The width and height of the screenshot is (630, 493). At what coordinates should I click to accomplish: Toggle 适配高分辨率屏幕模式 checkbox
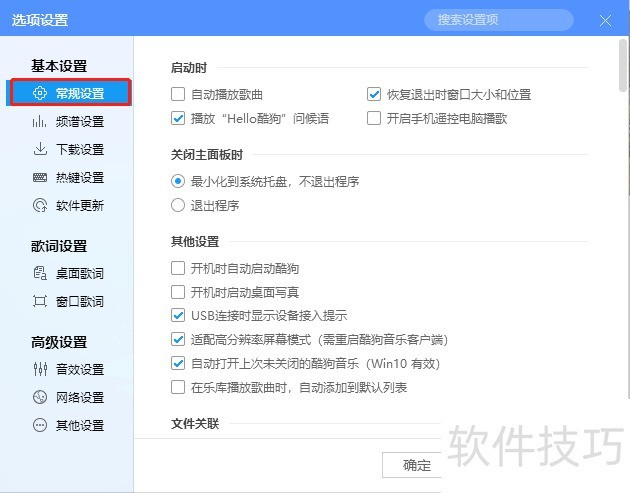[x=178, y=340]
